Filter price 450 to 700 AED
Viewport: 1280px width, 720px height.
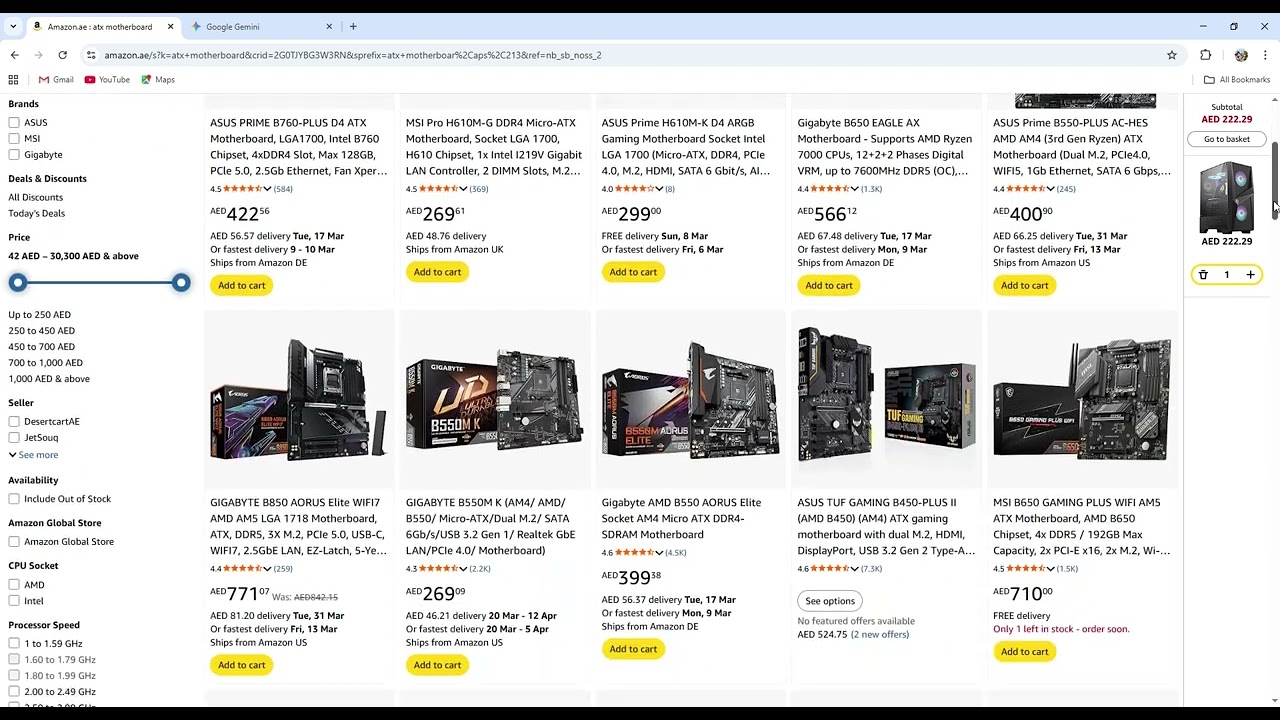(x=42, y=347)
